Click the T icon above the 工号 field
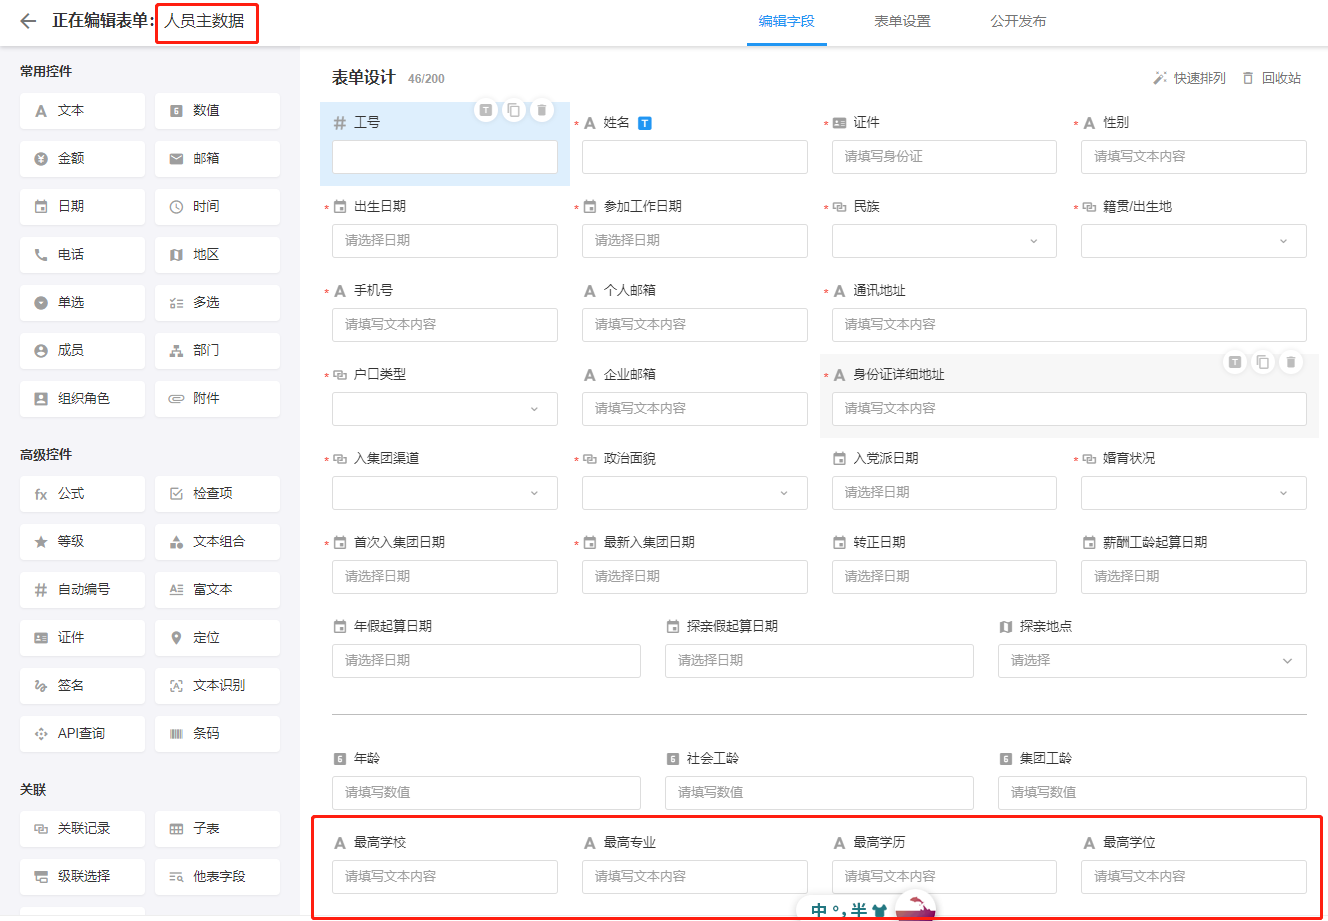 485,110
